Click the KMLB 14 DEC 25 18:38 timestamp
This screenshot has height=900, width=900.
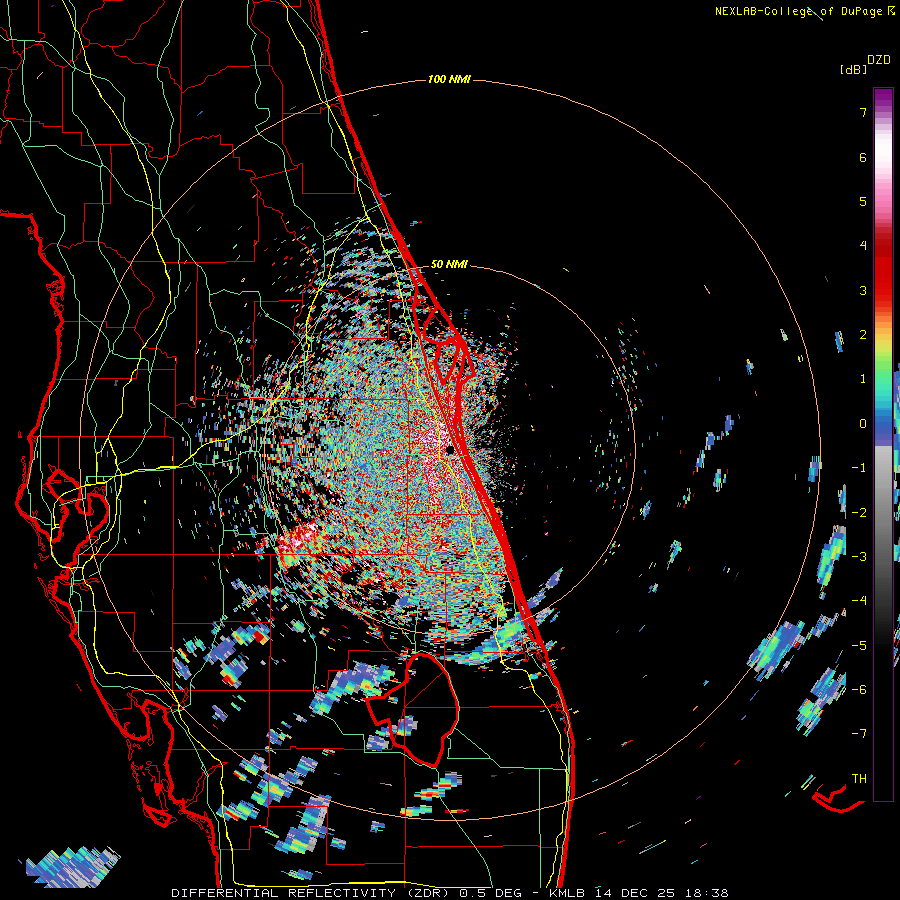[639, 893]
